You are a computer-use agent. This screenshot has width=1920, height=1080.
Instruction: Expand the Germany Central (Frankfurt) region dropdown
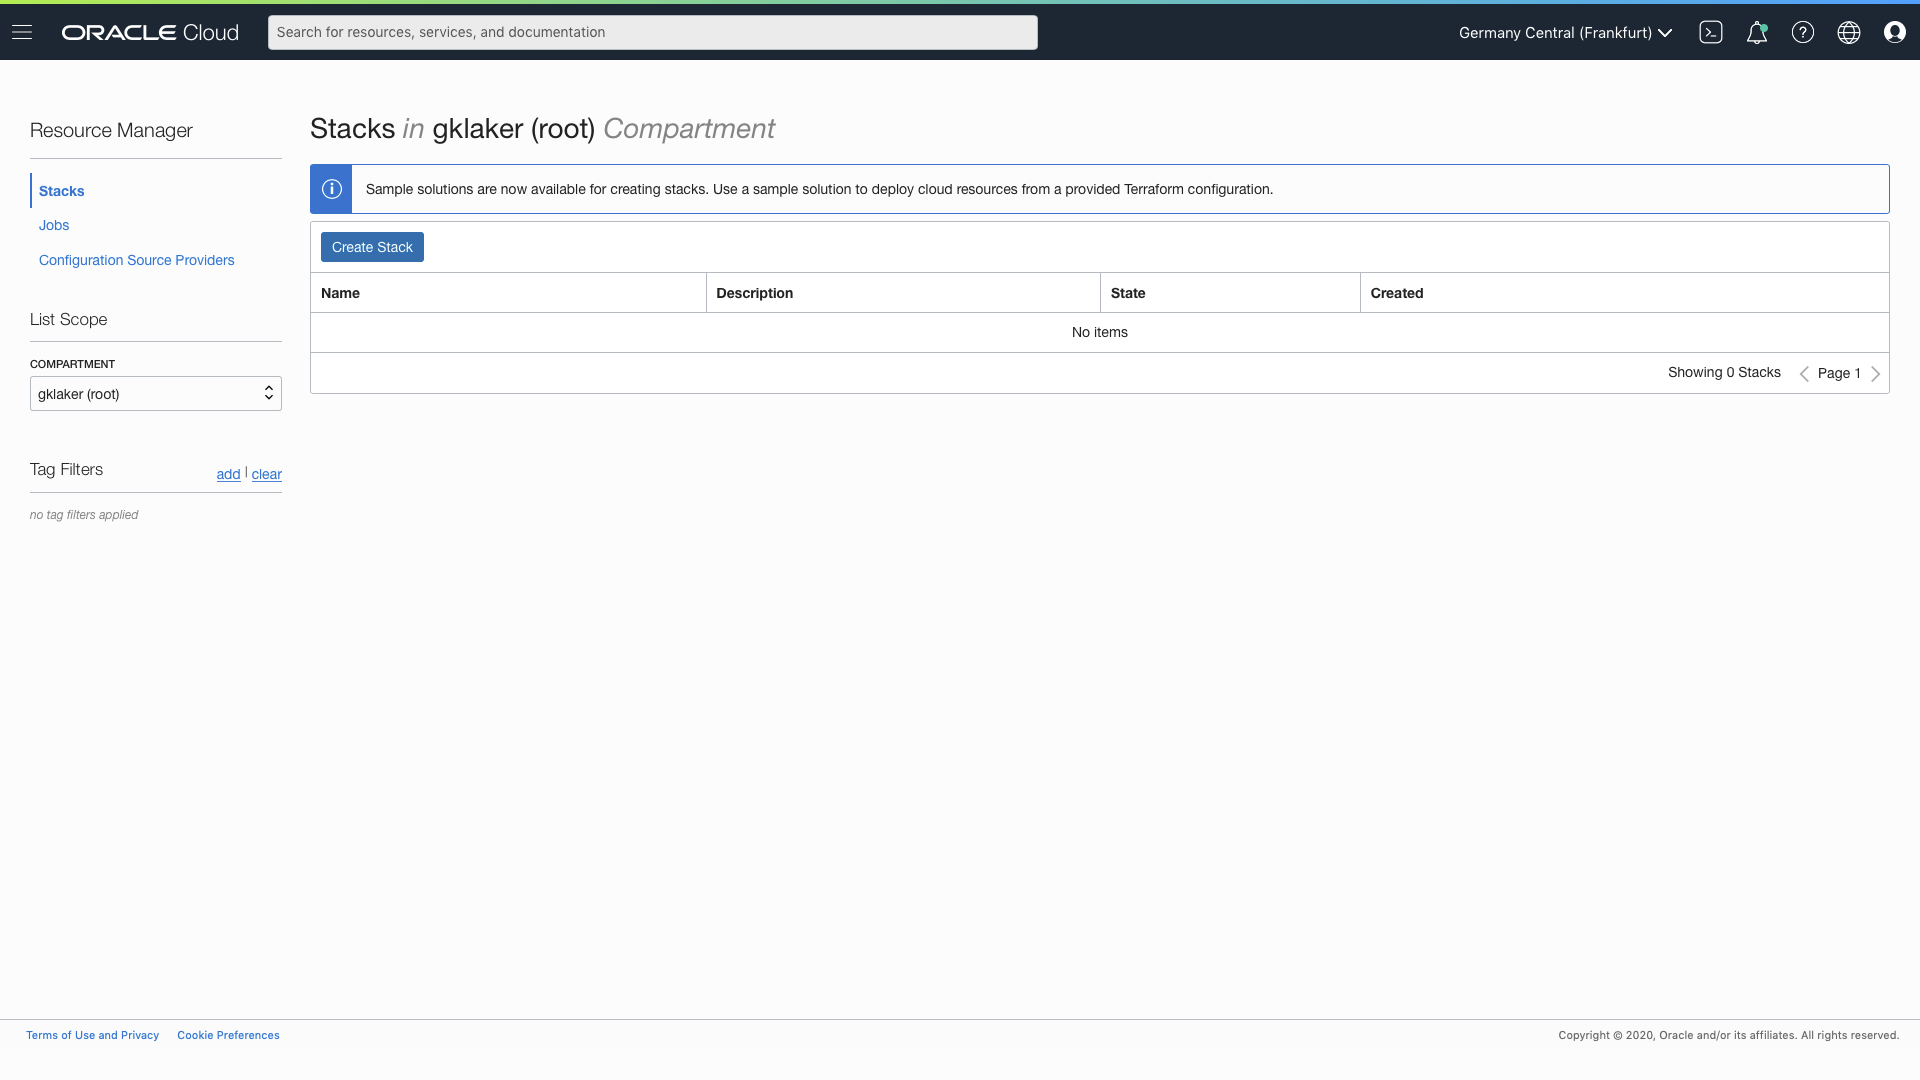pyautogui.click(x=1565, y=32)
